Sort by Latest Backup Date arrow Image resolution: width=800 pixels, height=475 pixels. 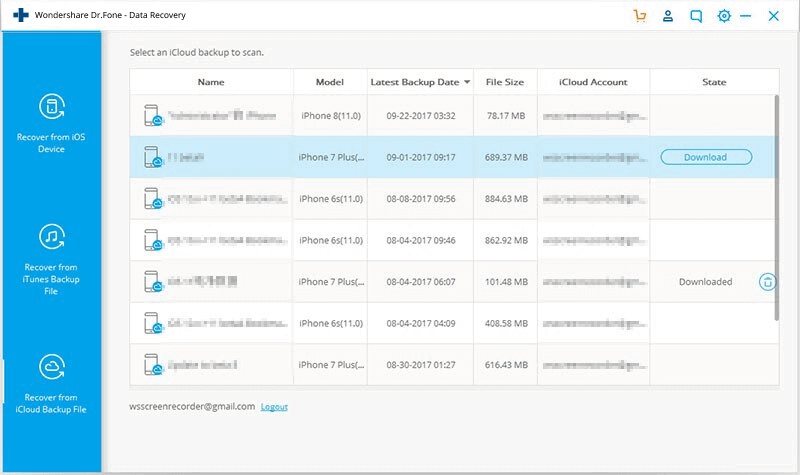coord(467,82)
